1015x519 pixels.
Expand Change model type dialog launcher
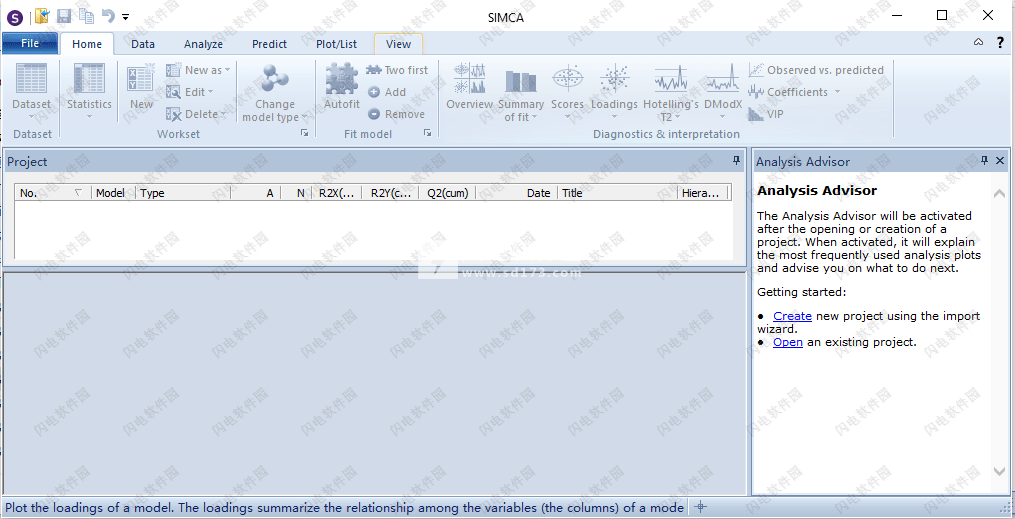click(304, 133)
